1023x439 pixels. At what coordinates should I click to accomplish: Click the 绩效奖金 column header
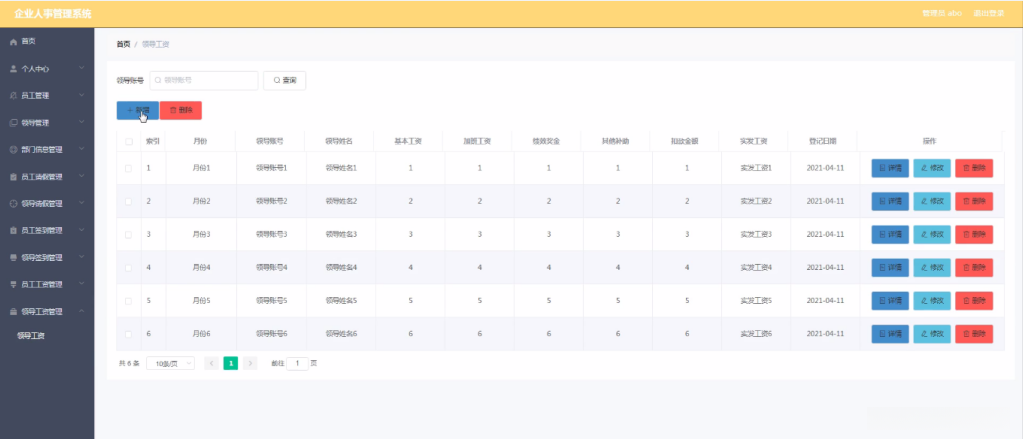click(546, 141)
